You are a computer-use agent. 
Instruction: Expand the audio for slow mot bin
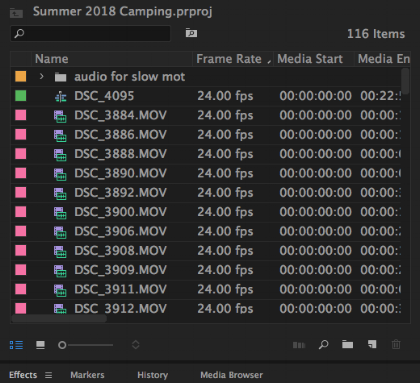click(41, 76)
